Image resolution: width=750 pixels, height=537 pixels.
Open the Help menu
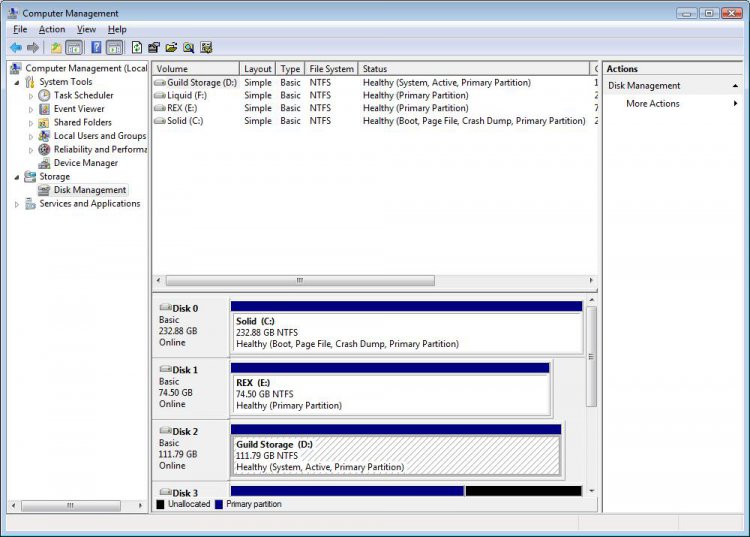coord(117,29)
